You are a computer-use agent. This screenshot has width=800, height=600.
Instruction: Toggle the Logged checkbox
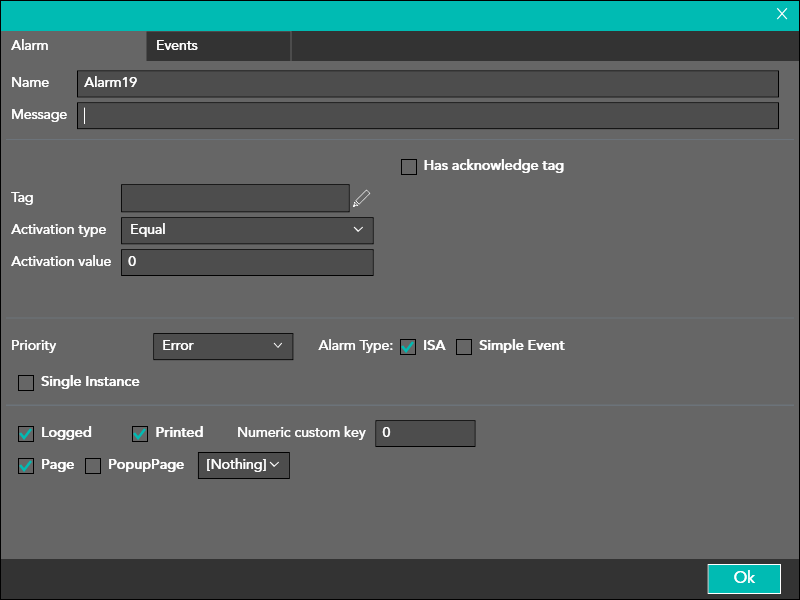(x=26, y=434)
